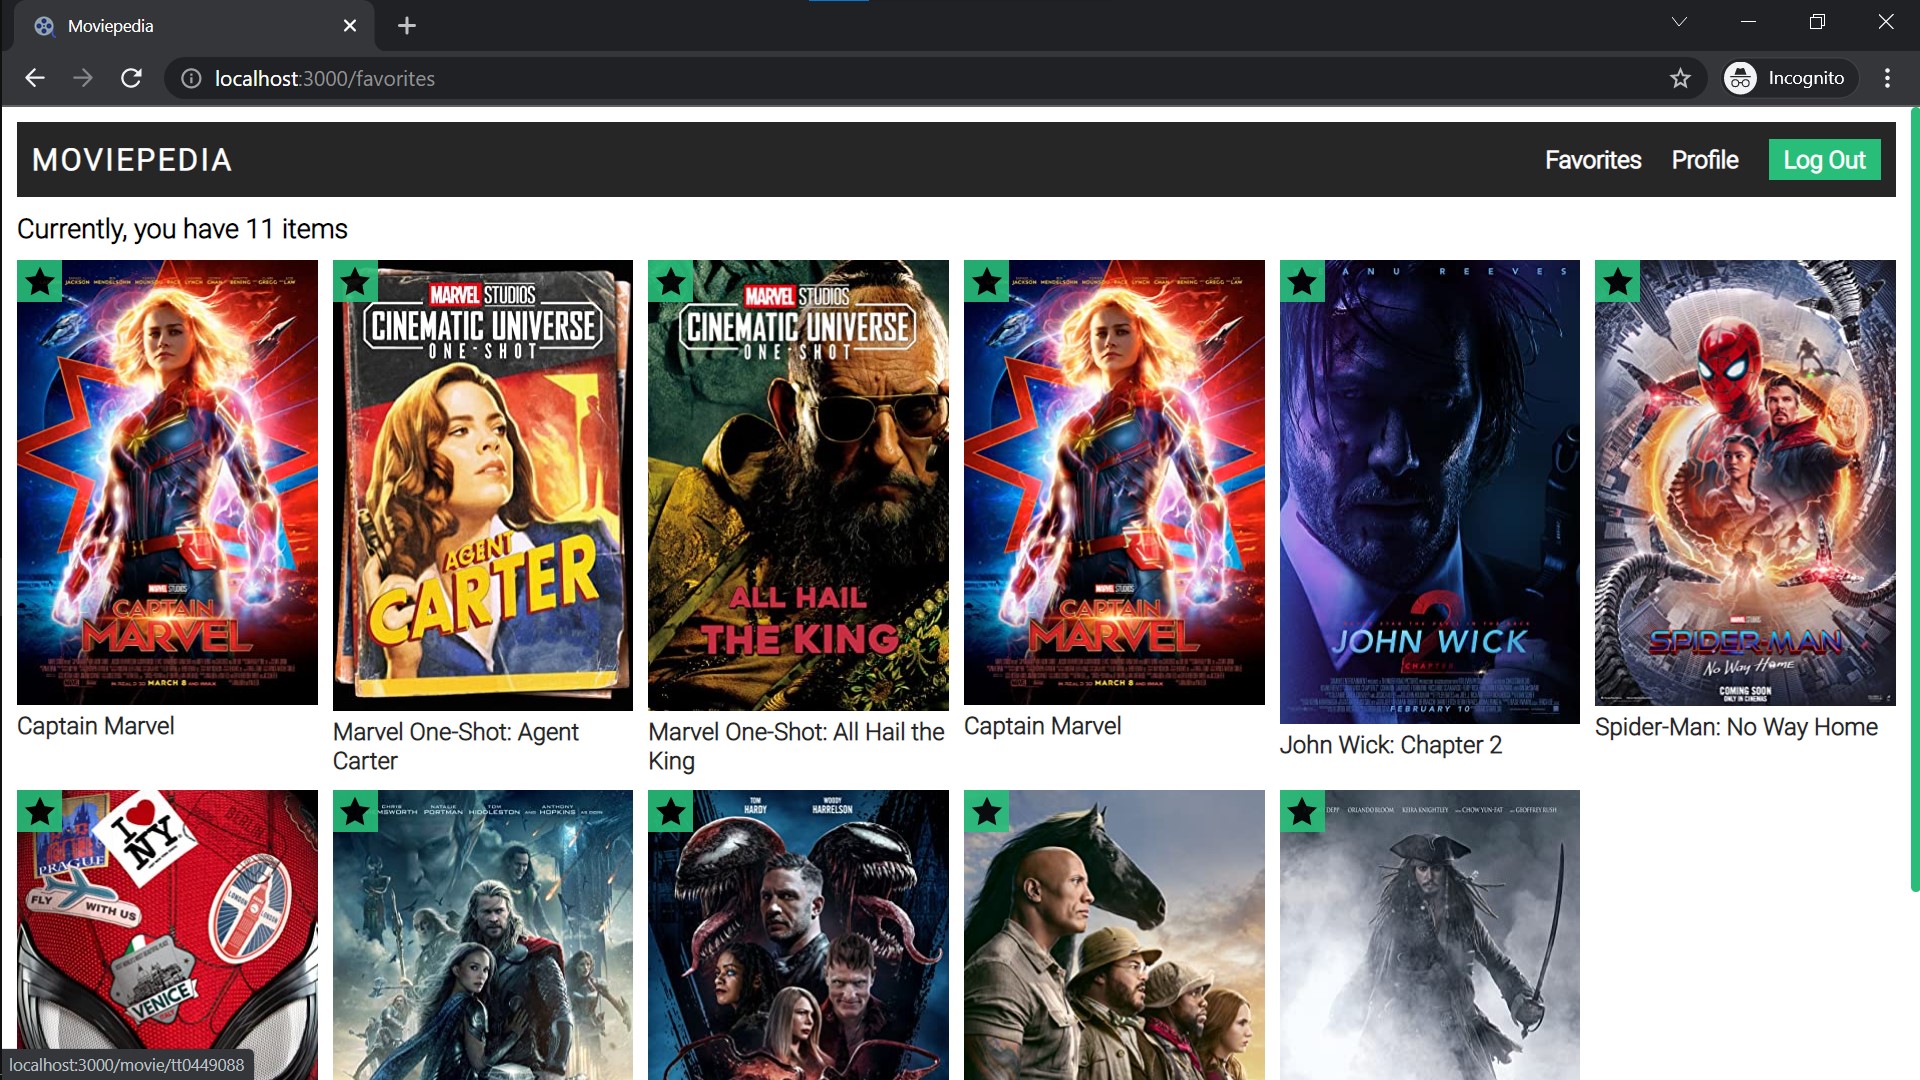Open the Favorites navigation link
The width and height of the screenshot is (1920, 1080).
[1592, 159]
